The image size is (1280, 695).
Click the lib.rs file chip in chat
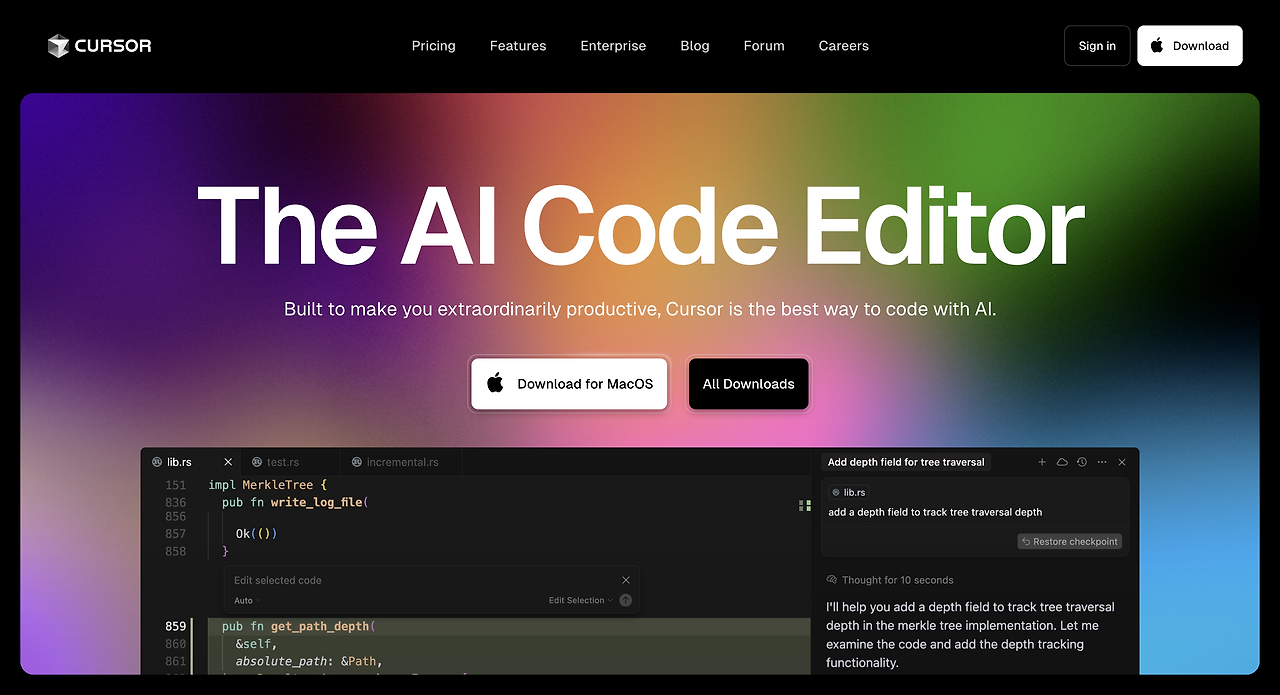pos(849,492)
